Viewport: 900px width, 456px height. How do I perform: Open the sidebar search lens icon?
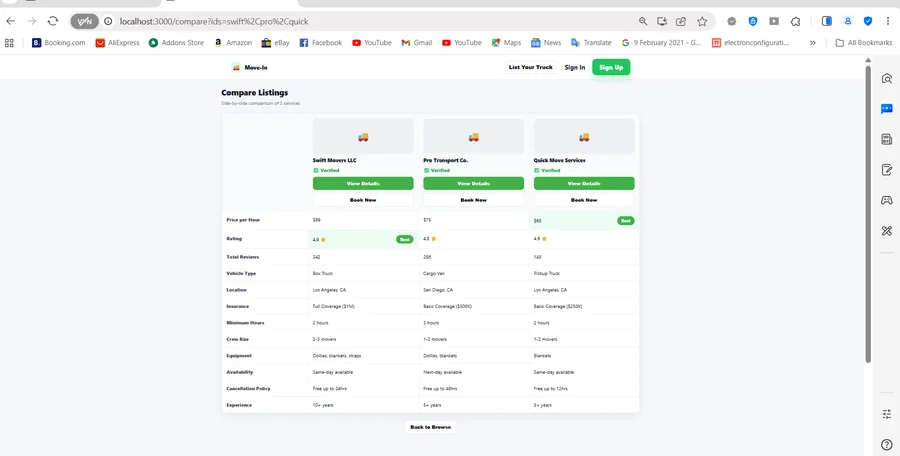point(887,79)
